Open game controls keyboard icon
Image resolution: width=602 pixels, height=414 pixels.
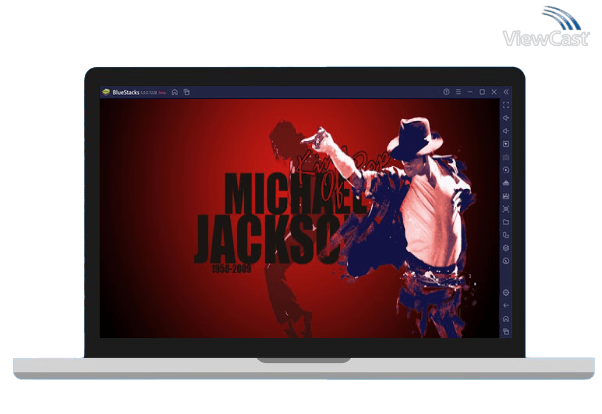[x=506, y=157]
